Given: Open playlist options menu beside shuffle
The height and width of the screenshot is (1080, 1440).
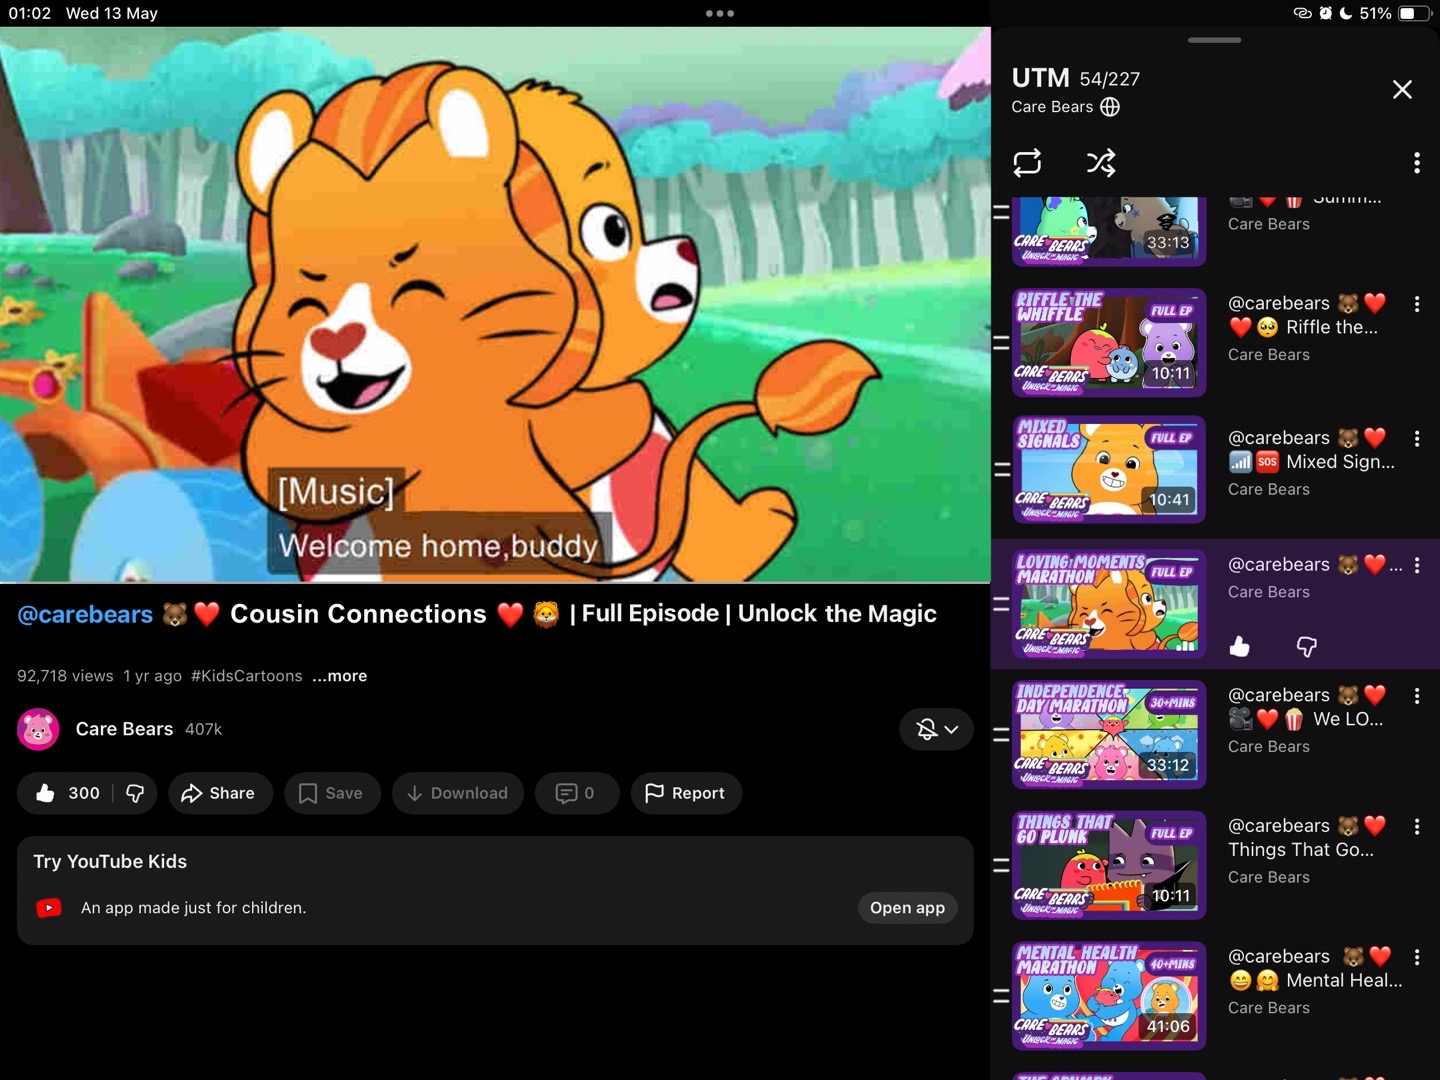Looking at the screenshot, I should (x=1417, y=163).
